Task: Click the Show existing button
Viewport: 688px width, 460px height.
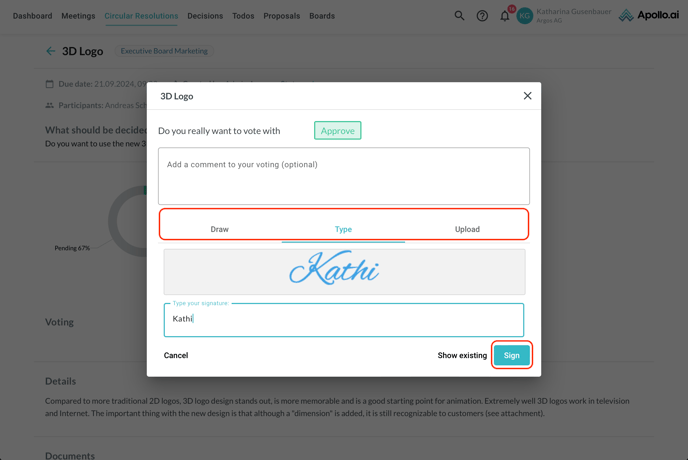Action: [x=462, y=355]
